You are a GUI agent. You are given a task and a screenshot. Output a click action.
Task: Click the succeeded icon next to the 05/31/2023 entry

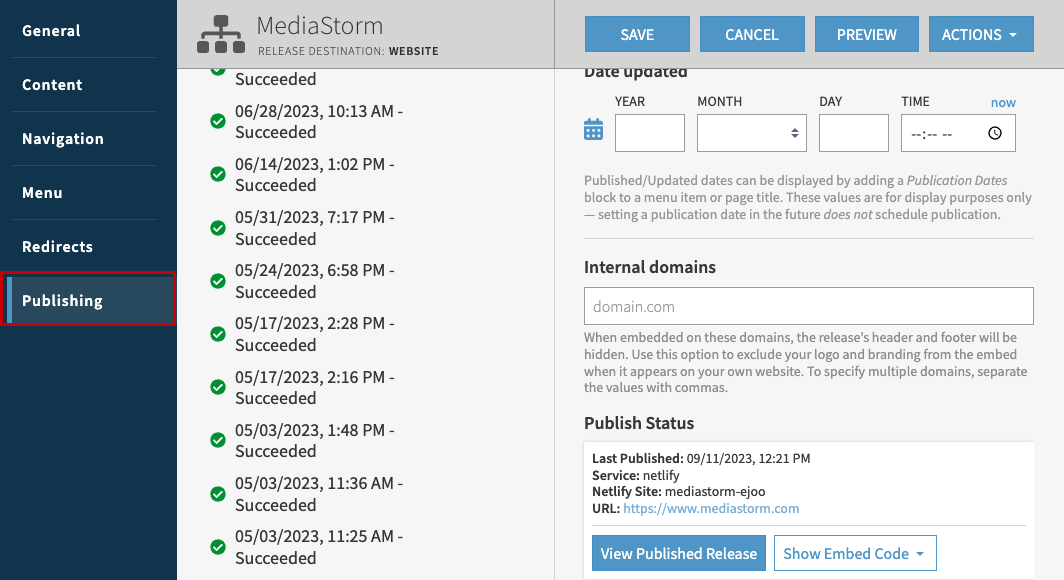(217, 228)
